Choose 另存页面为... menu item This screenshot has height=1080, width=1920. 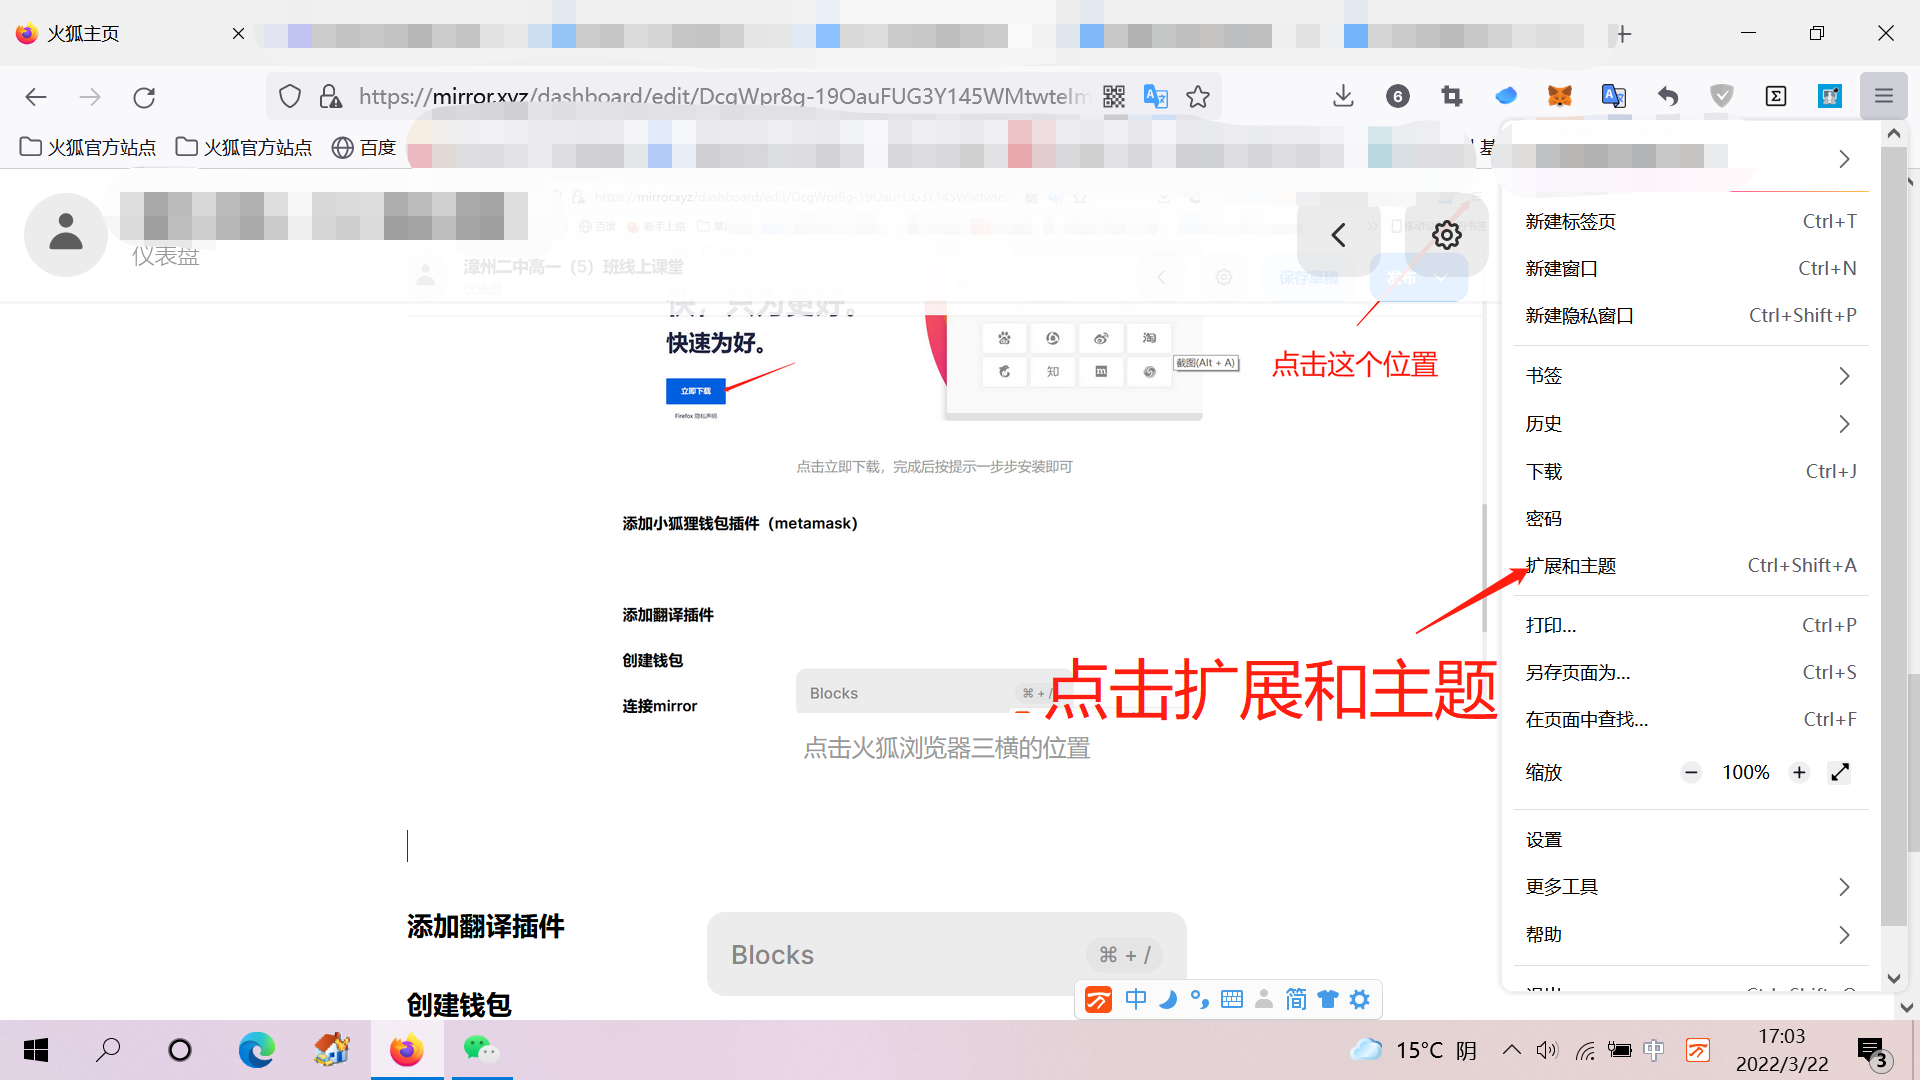pos(1690,672)
